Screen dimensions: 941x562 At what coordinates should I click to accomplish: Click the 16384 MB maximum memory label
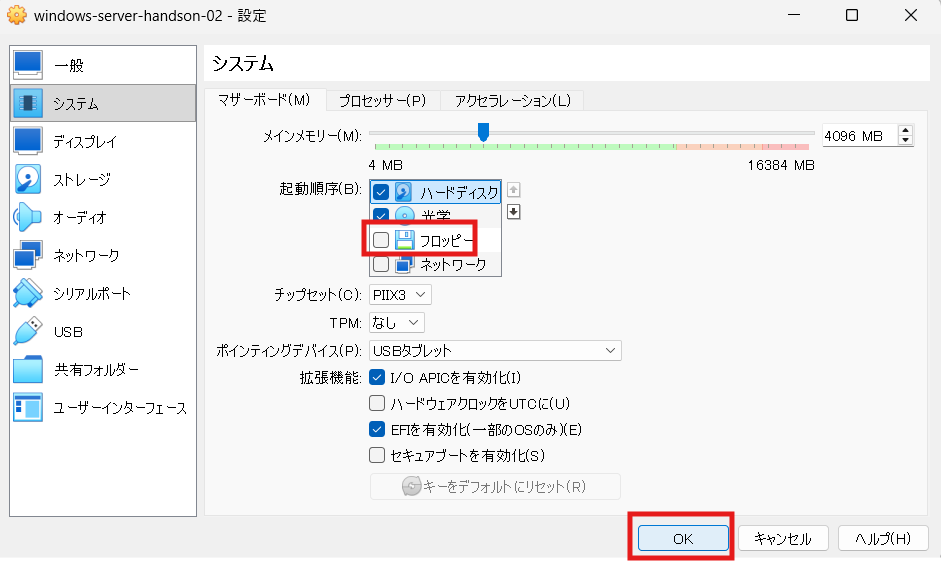781,165
